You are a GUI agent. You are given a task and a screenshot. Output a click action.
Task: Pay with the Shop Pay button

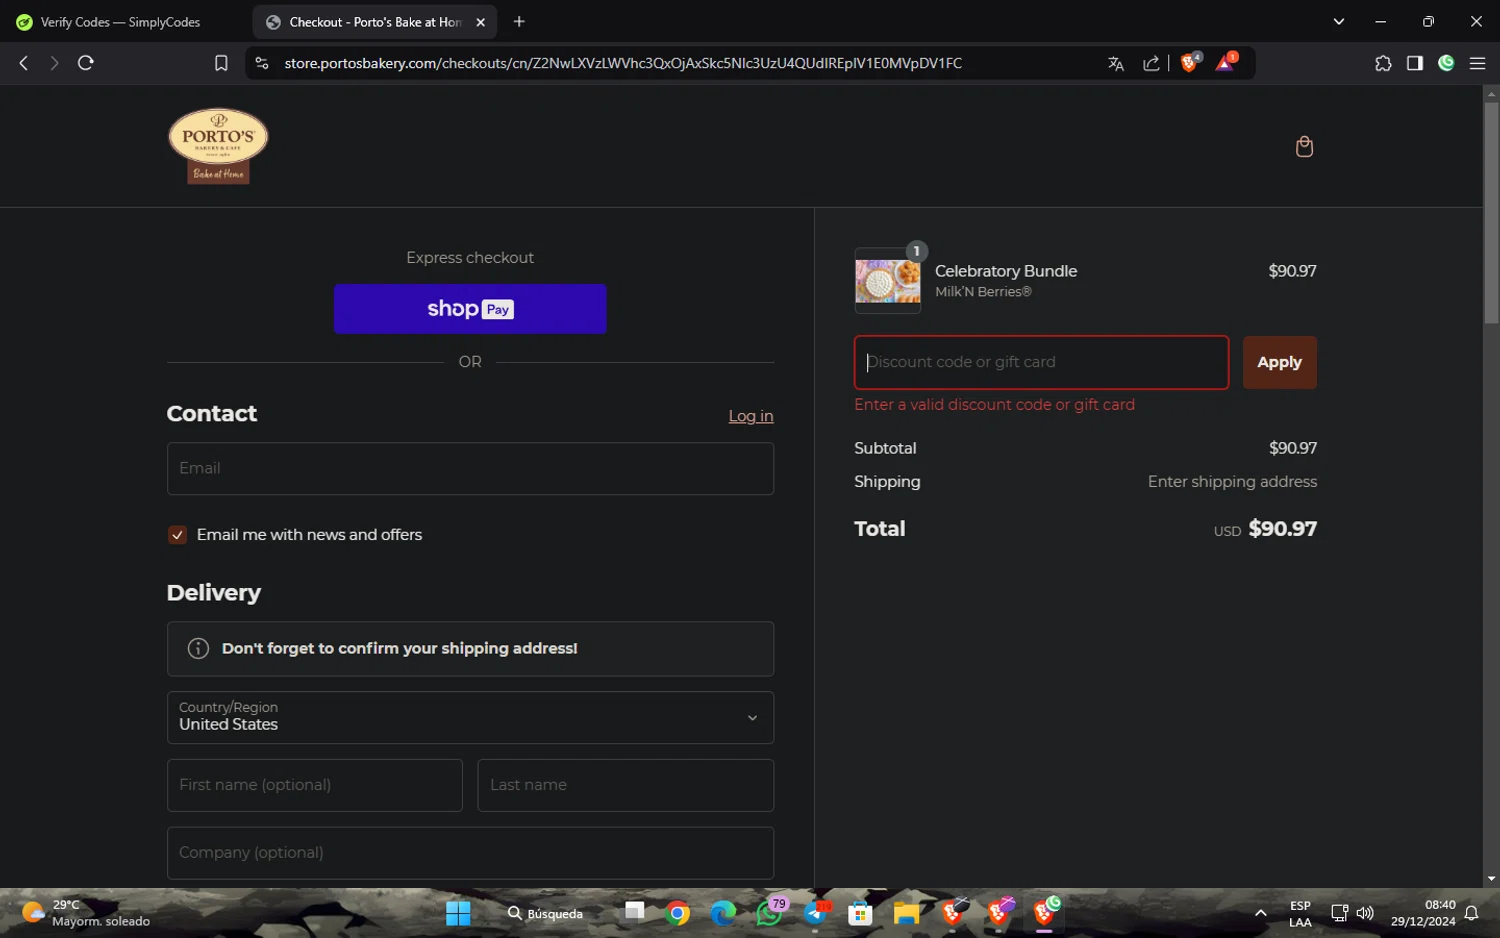point(470,309)
